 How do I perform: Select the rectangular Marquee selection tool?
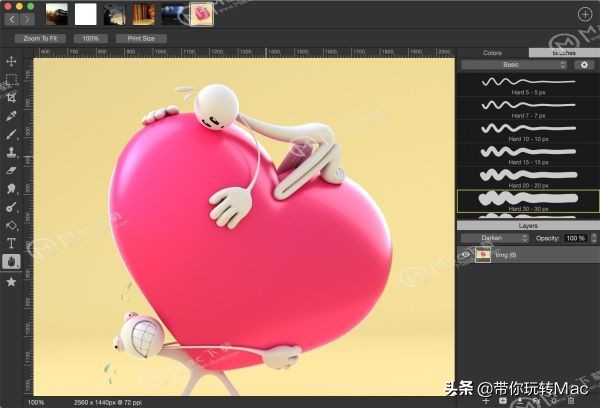(11, 80)
